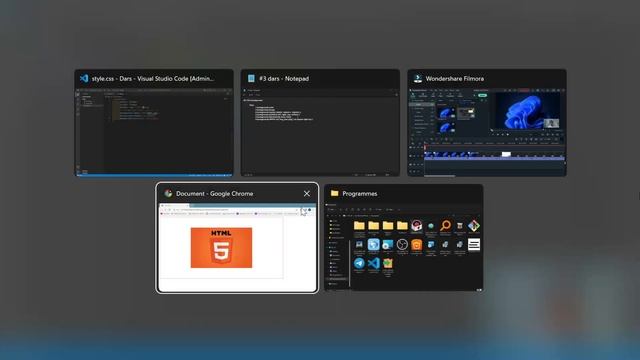Click the blue VS Code shortcut in Programmes thumbnail
This screenshot has width=640, height=360.
373,263
